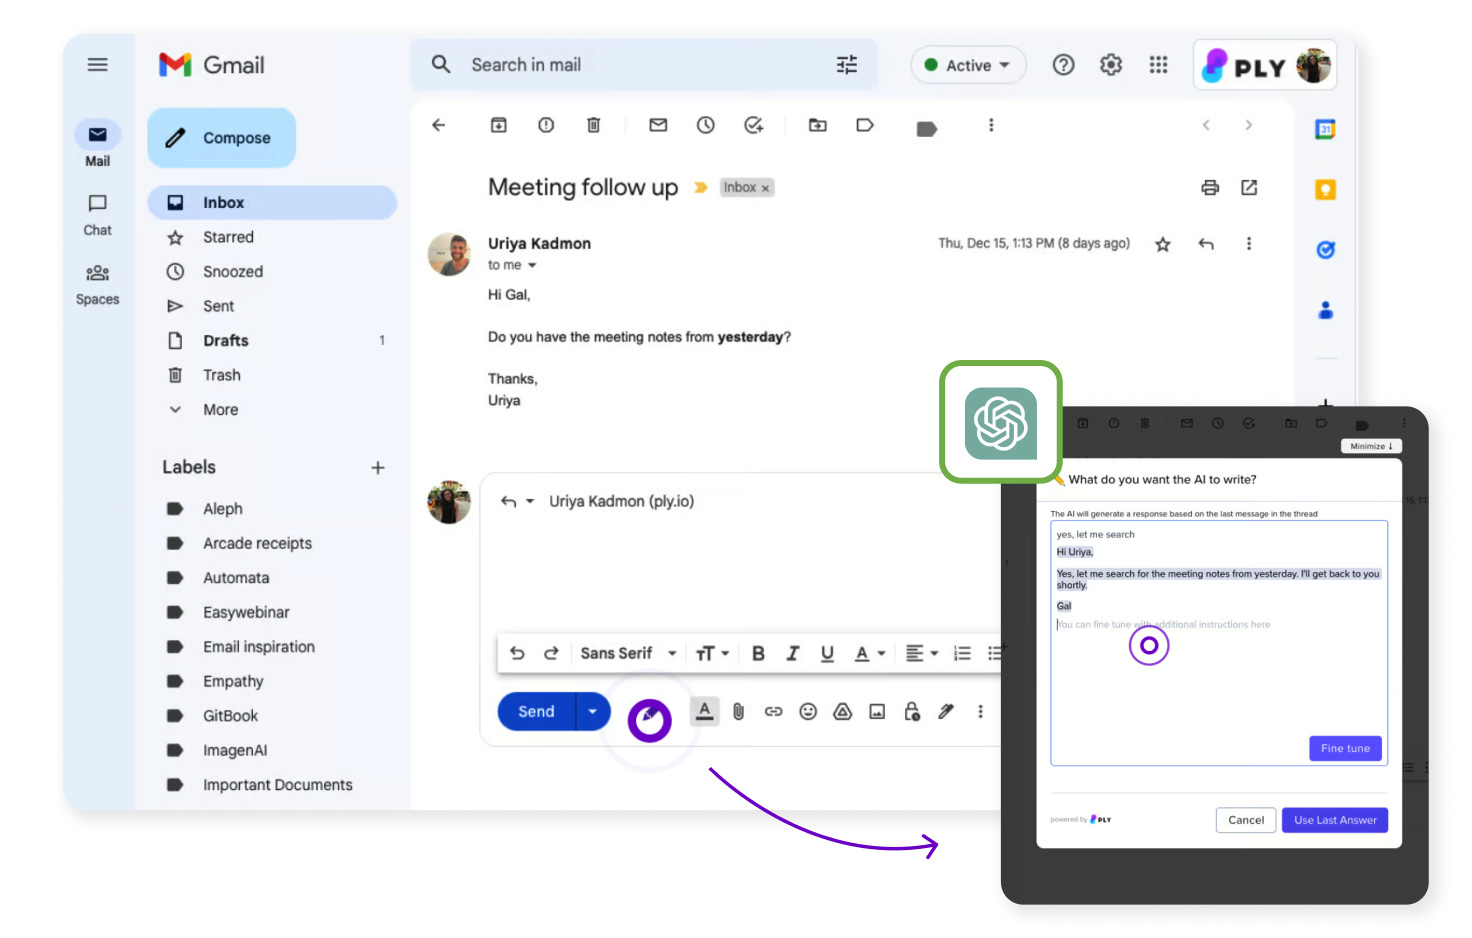Go back to inbox with arrow
Viewport: 1472px width, 938px height.
coord(438,125)
